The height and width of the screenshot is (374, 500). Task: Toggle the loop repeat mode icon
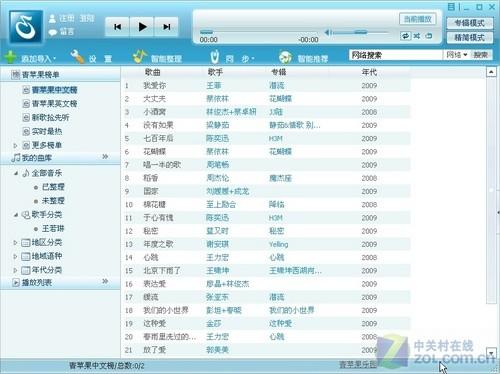tap(405, 36)
